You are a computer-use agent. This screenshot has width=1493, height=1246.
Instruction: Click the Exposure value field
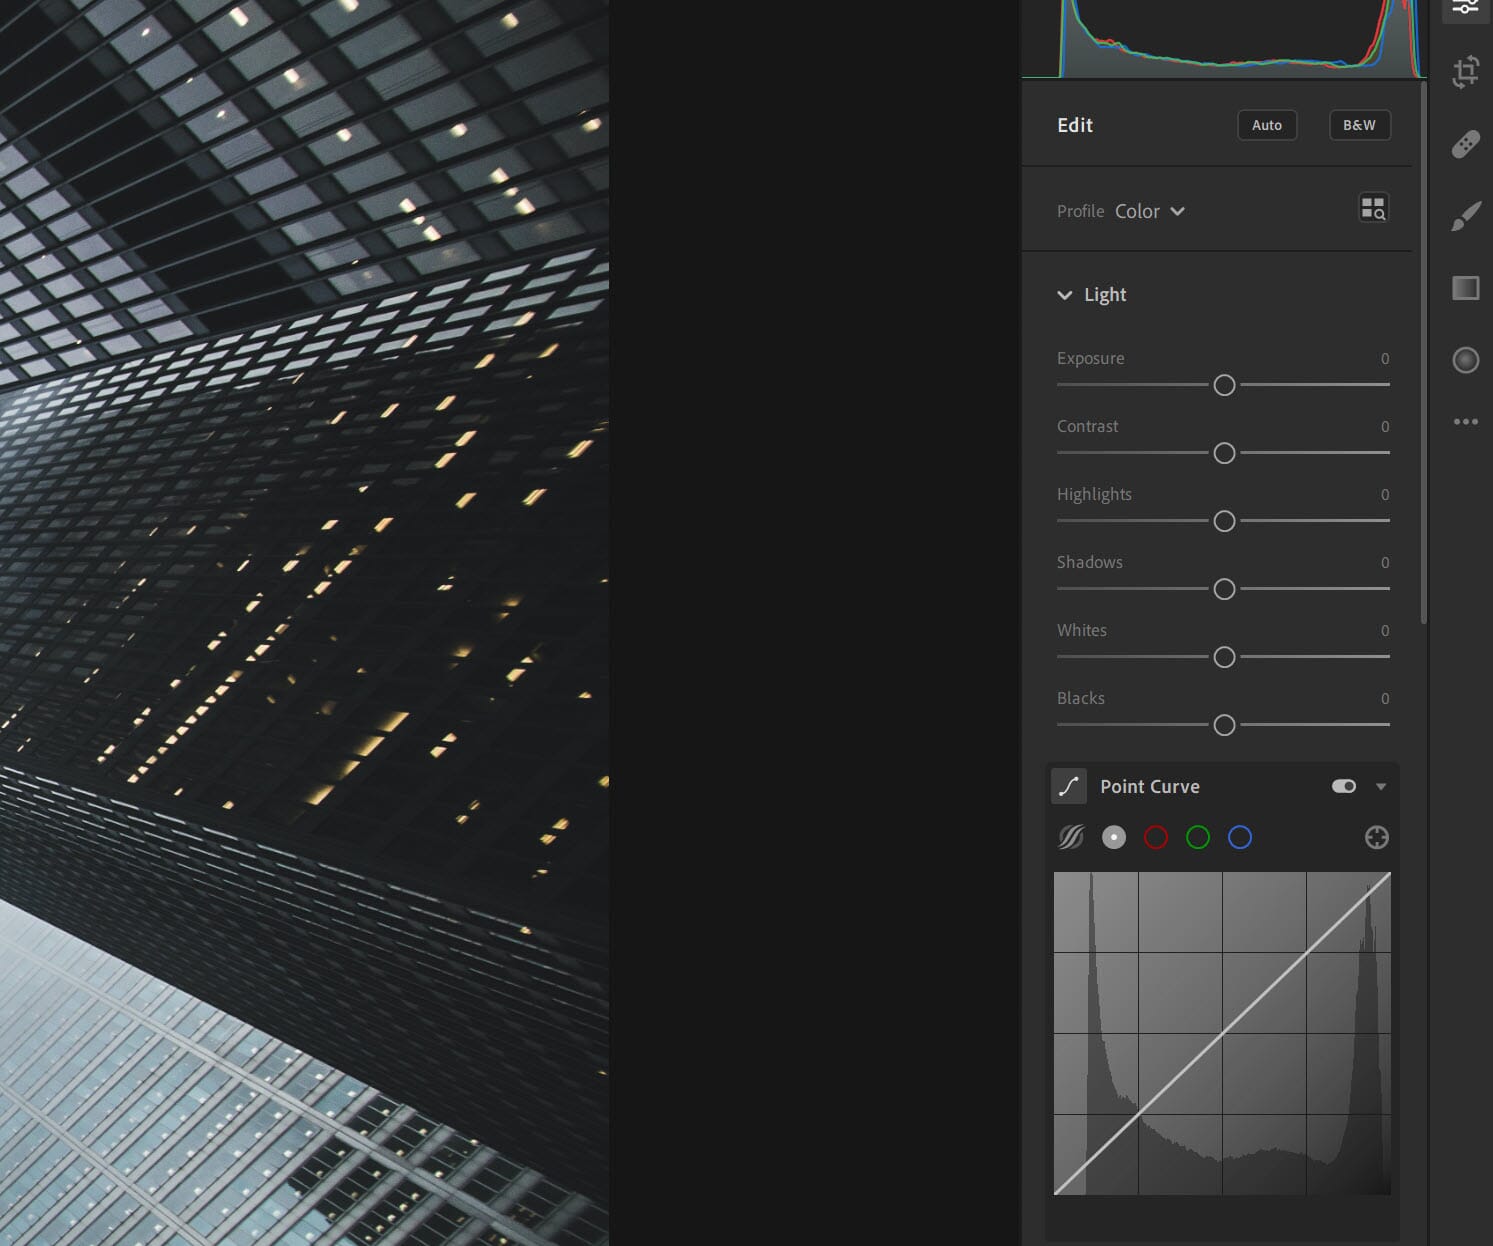[1385, 358]
